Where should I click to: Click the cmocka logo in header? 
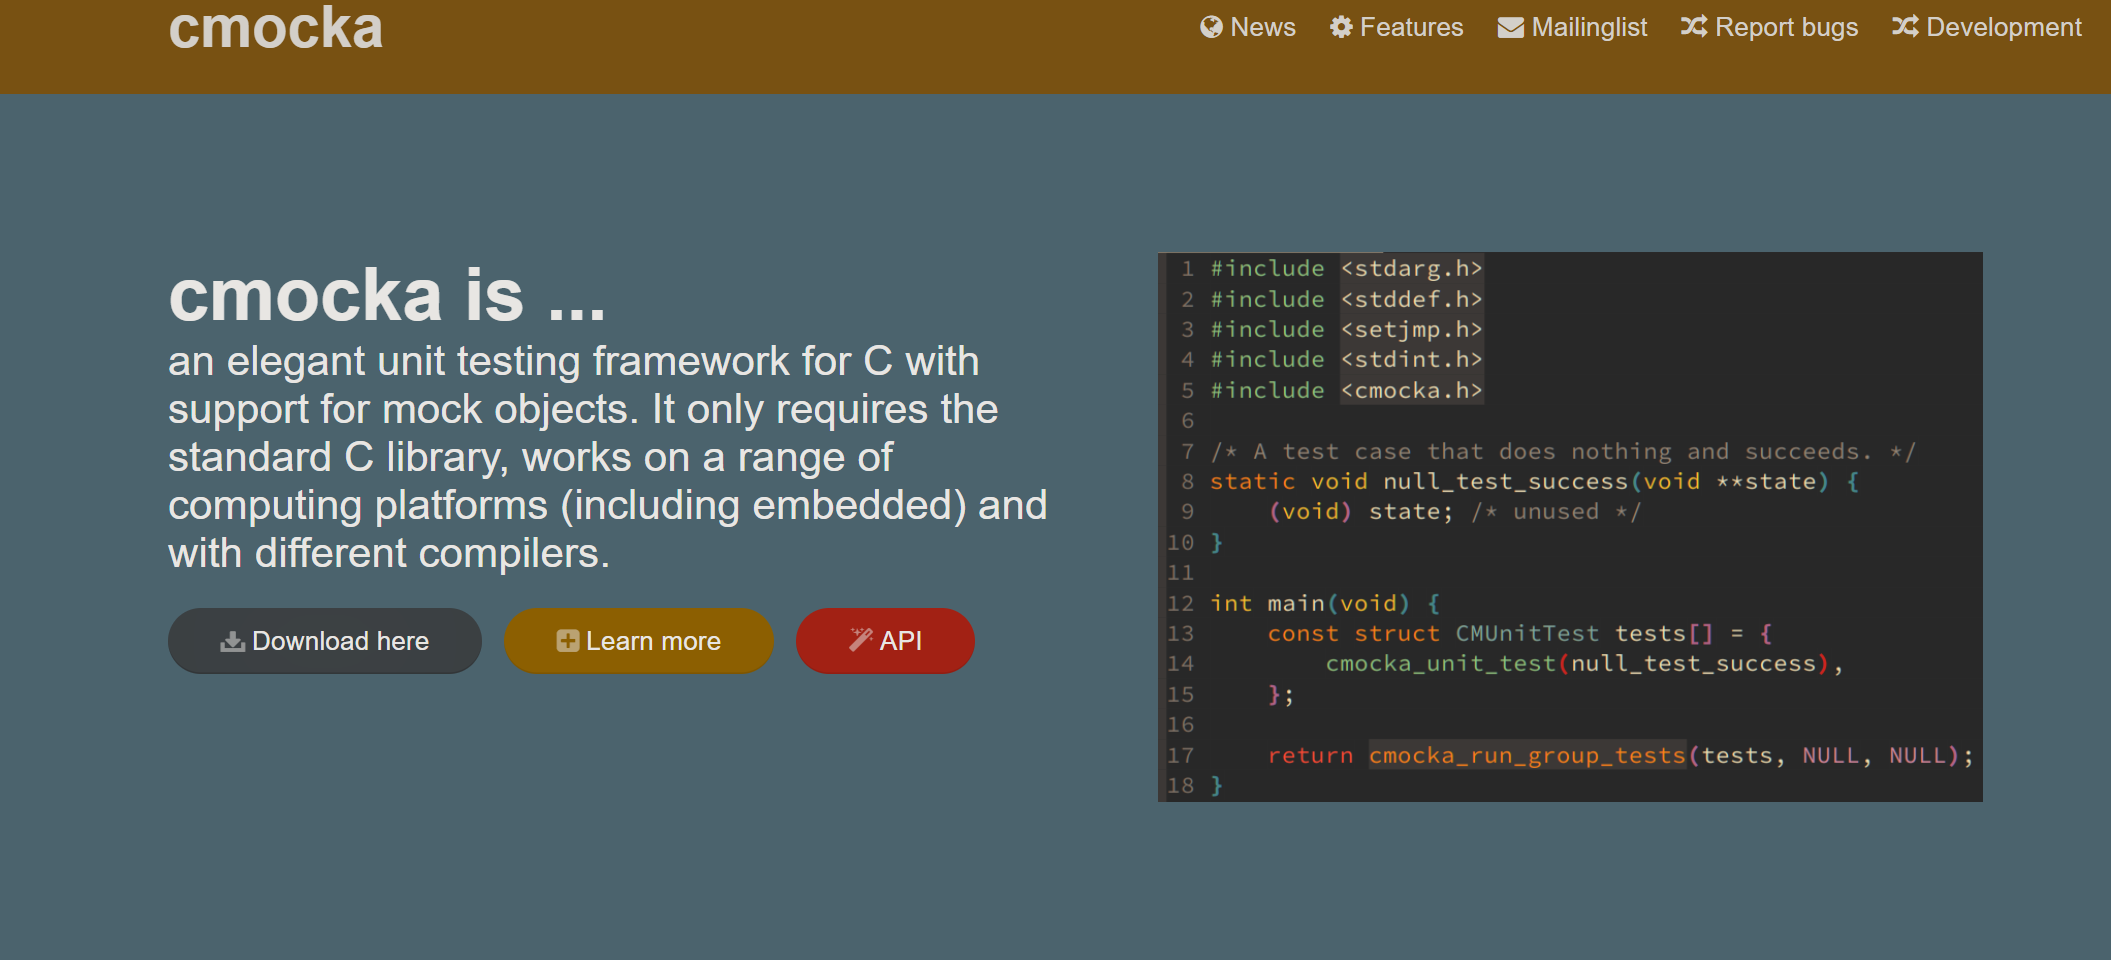pyautogui.click(x=275, y=27)
